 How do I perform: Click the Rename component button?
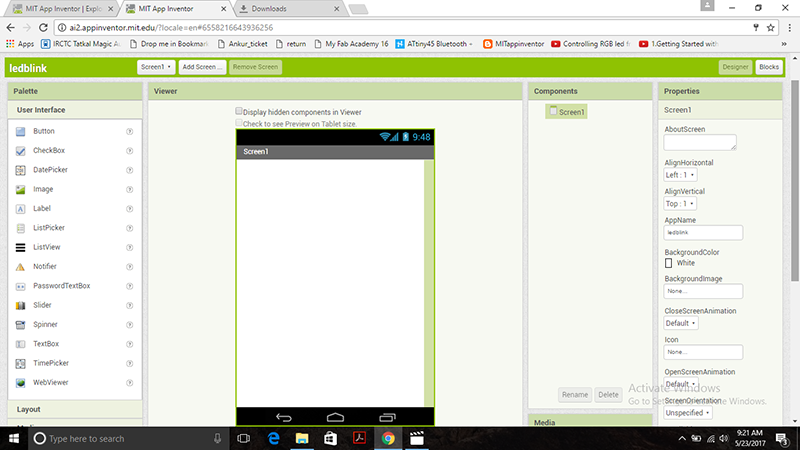[575, 394]
